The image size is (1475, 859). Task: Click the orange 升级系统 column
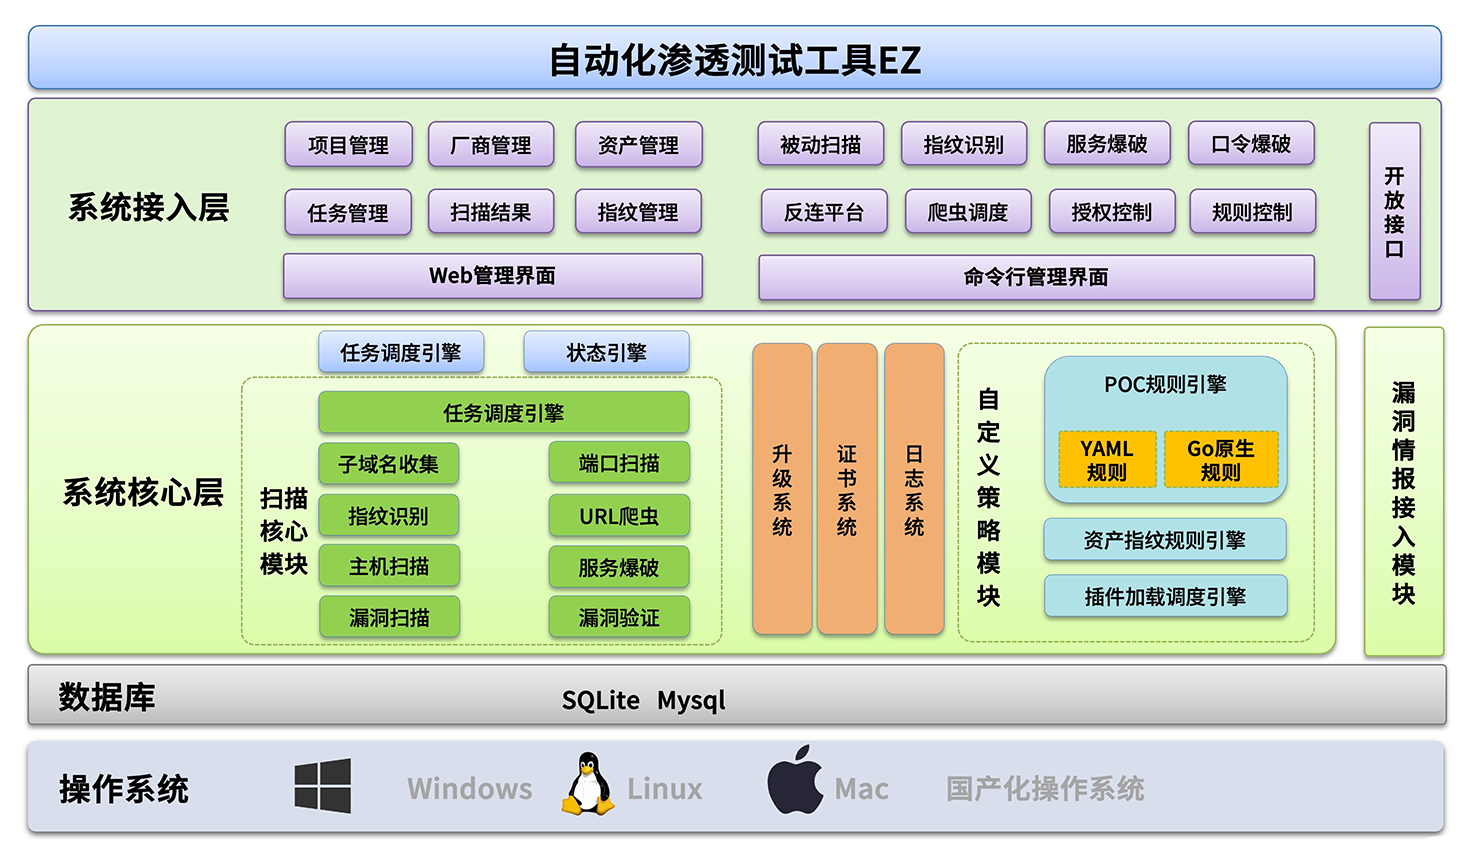(782, 490)
